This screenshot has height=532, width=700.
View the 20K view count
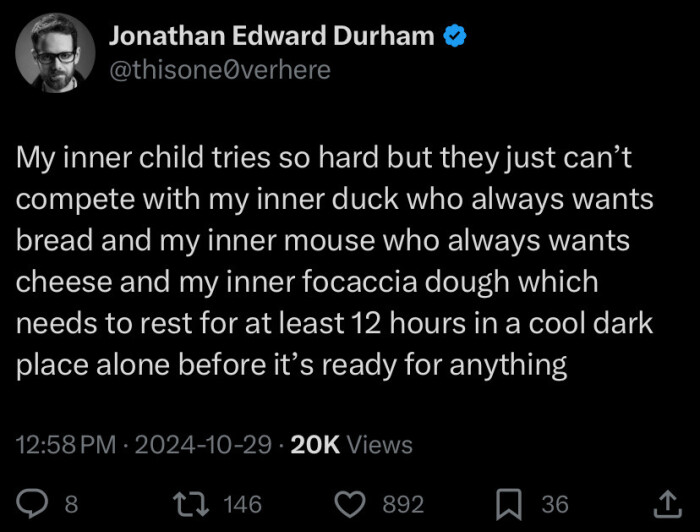tap(315, 445)
